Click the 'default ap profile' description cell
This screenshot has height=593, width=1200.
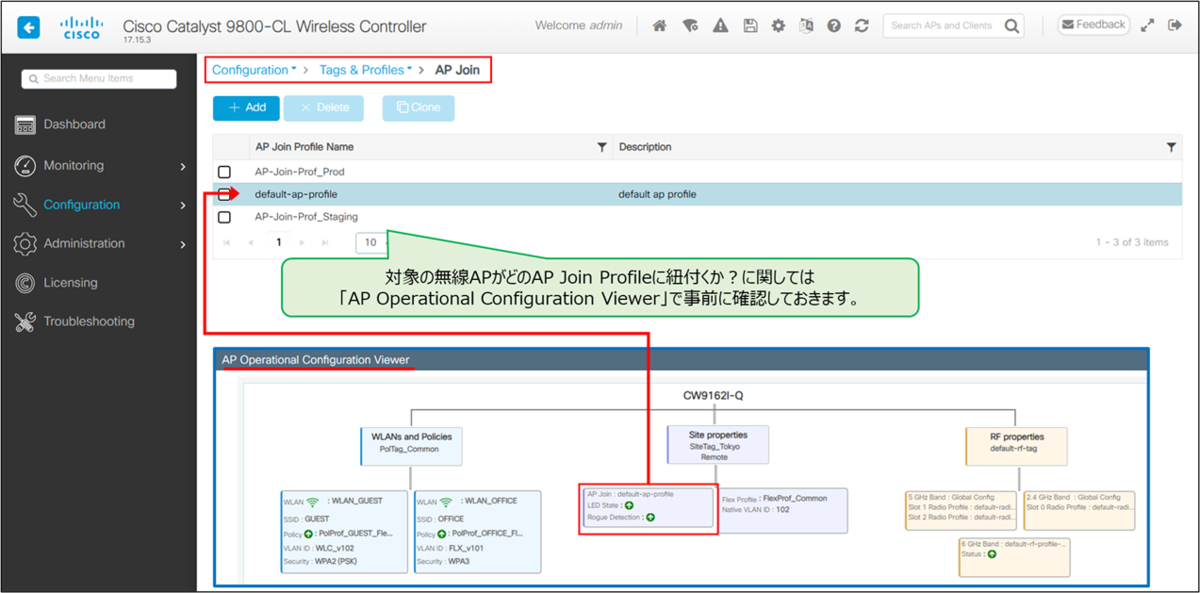(x=657, y=194)
